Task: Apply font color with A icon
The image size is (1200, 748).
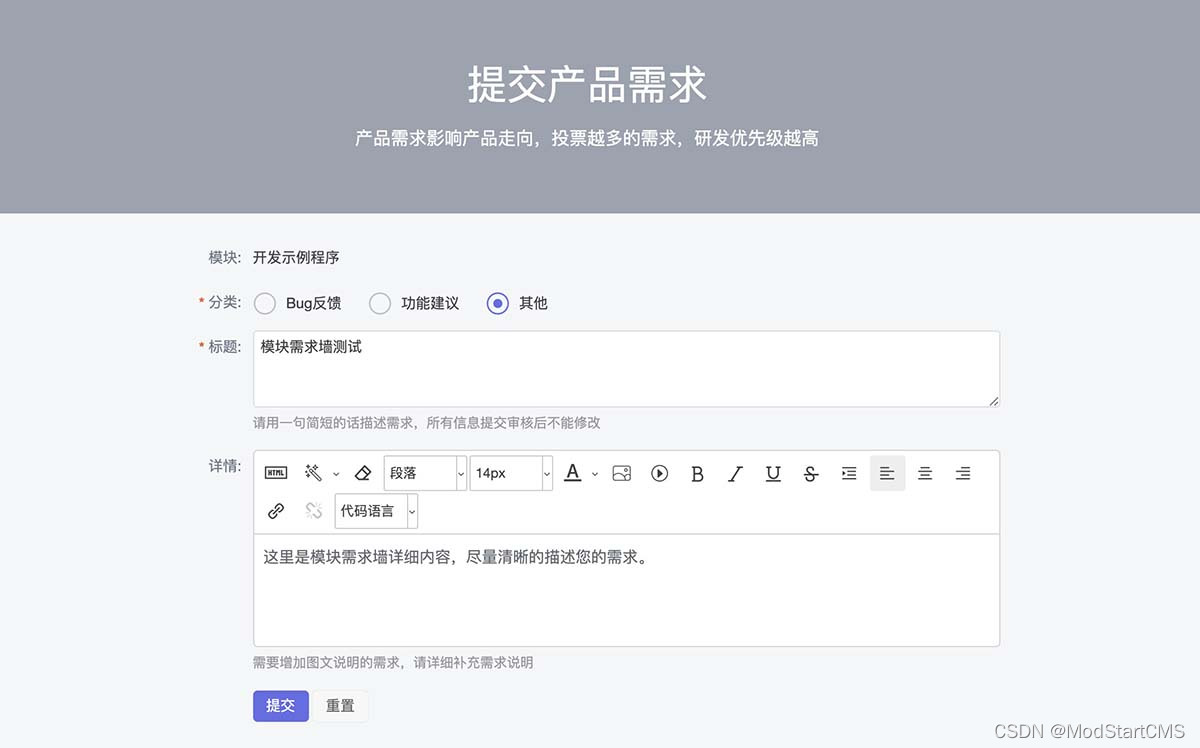Action: pos(572,473)
